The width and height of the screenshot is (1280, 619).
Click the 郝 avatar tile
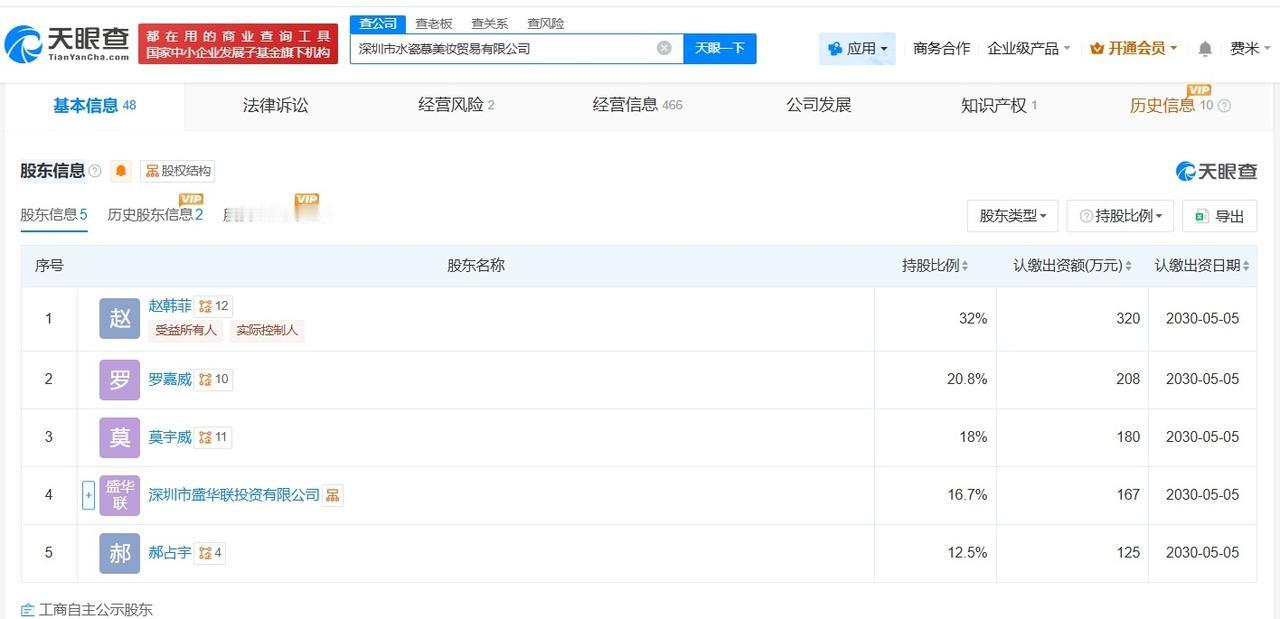[120, 552]
